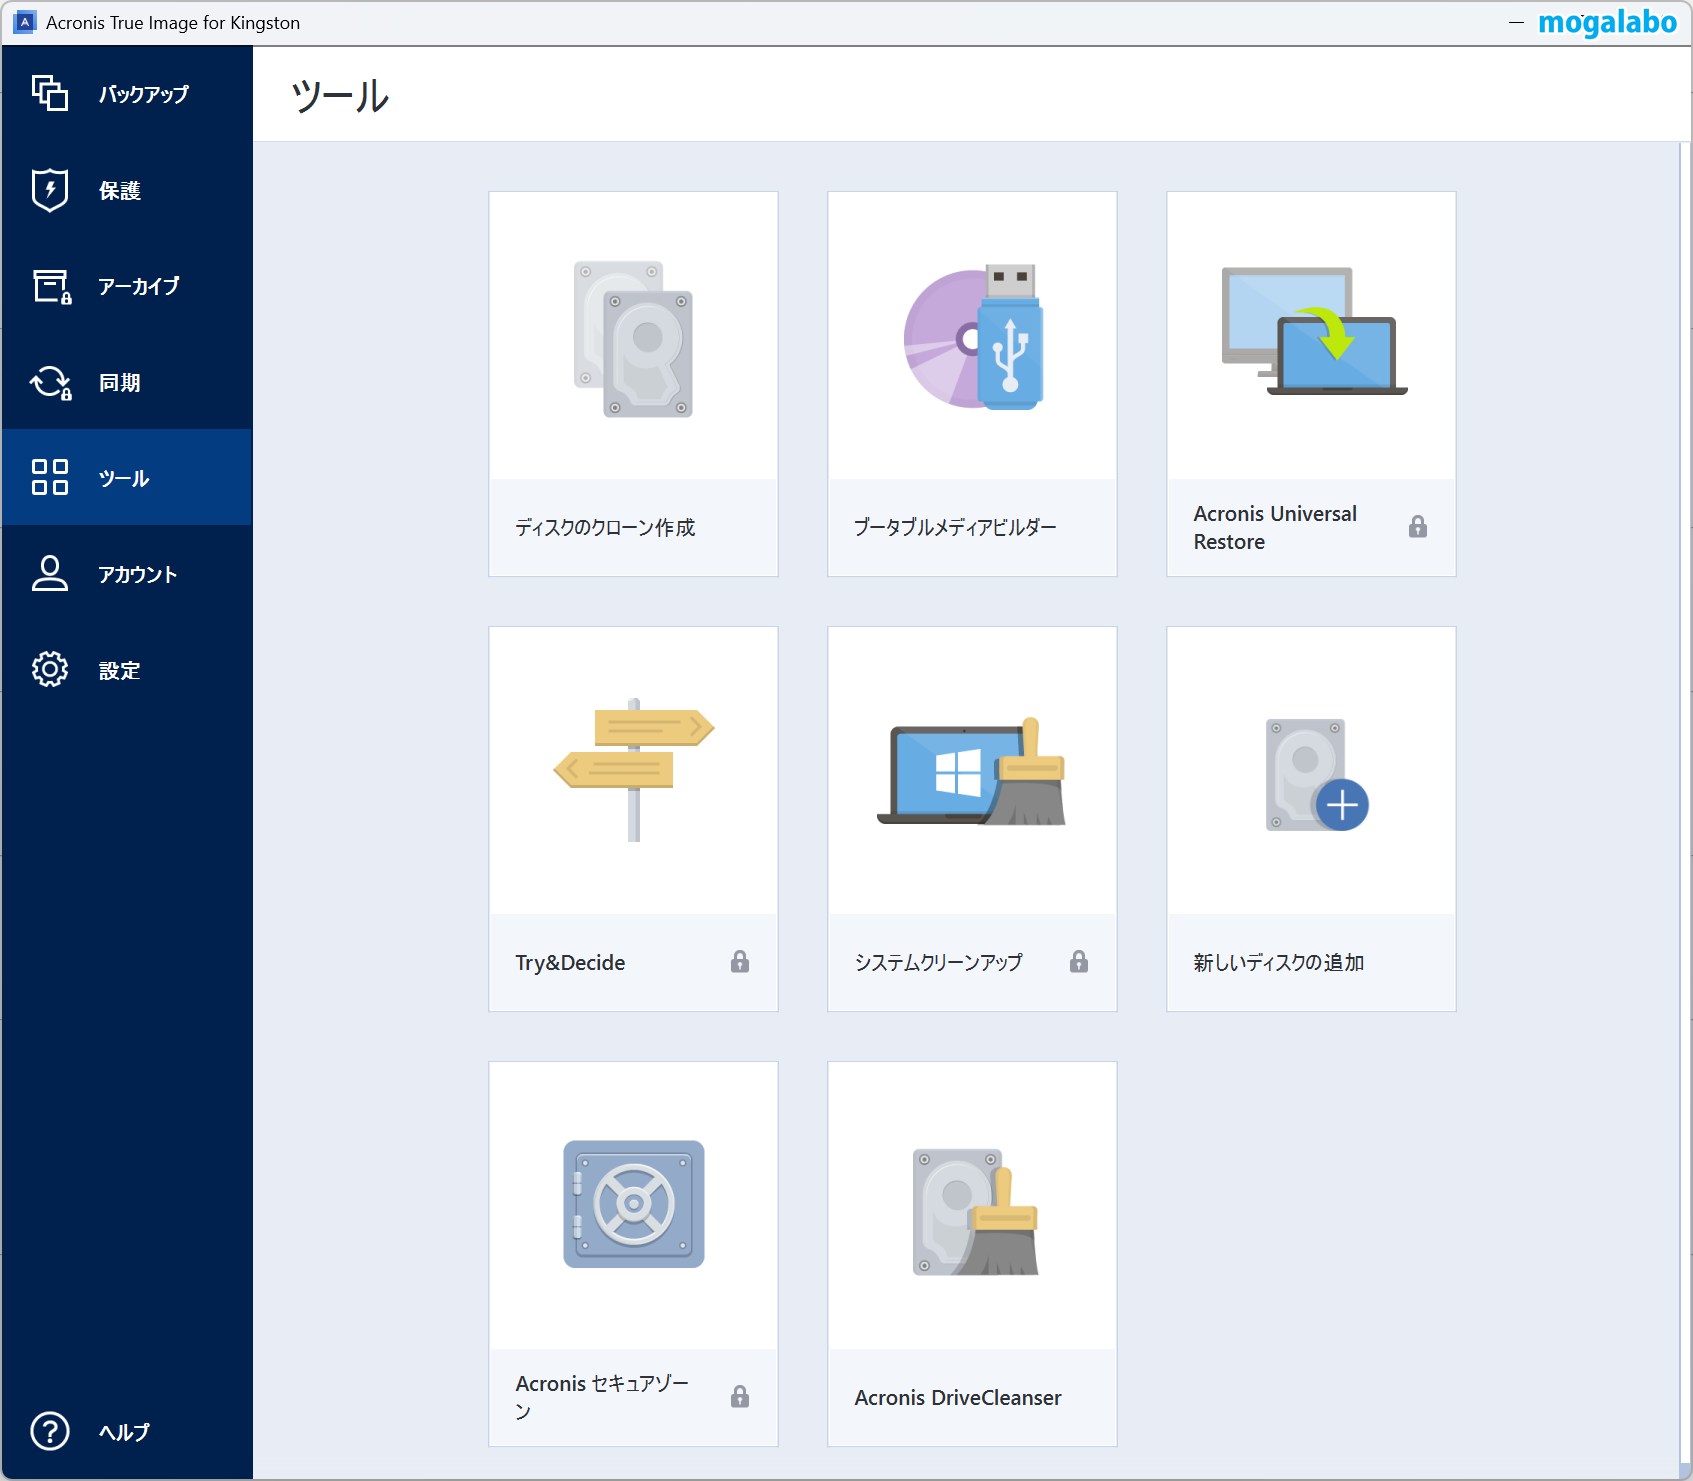The image size is (1693, 1481).
Task: Launch ブータブルメディアビルダー
Action: [971, 383]
